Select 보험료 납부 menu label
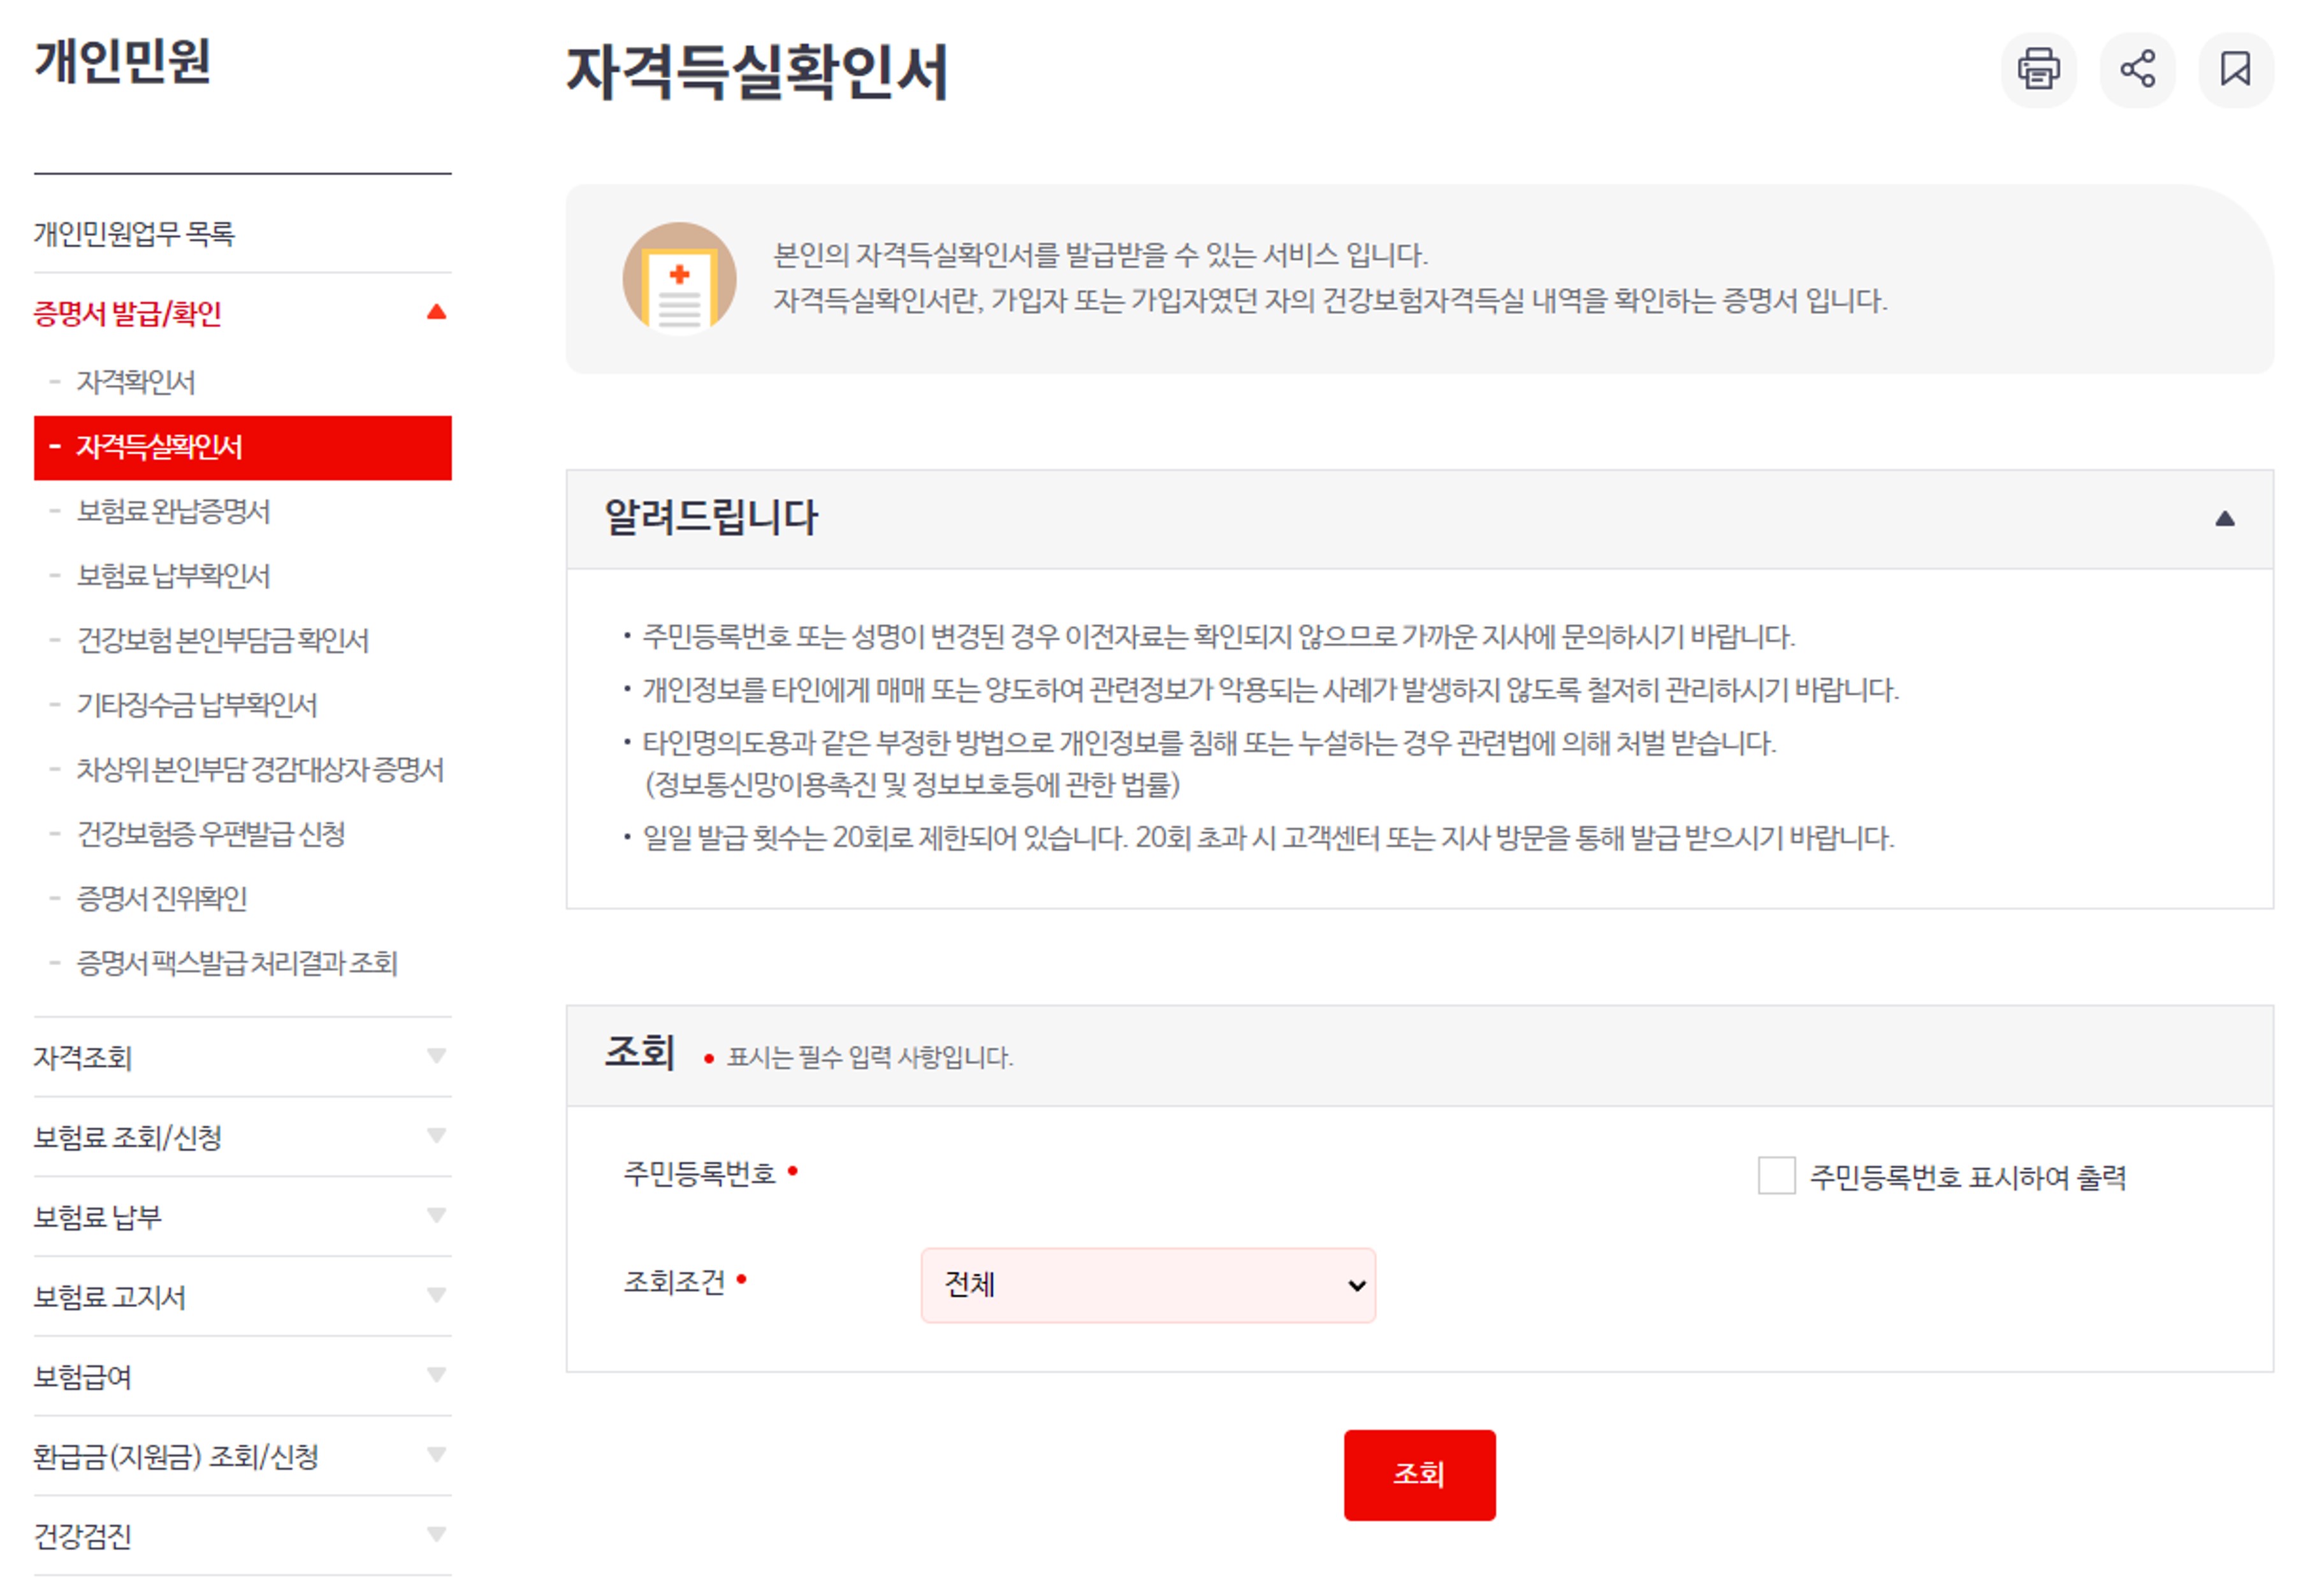 [97, 1217]
